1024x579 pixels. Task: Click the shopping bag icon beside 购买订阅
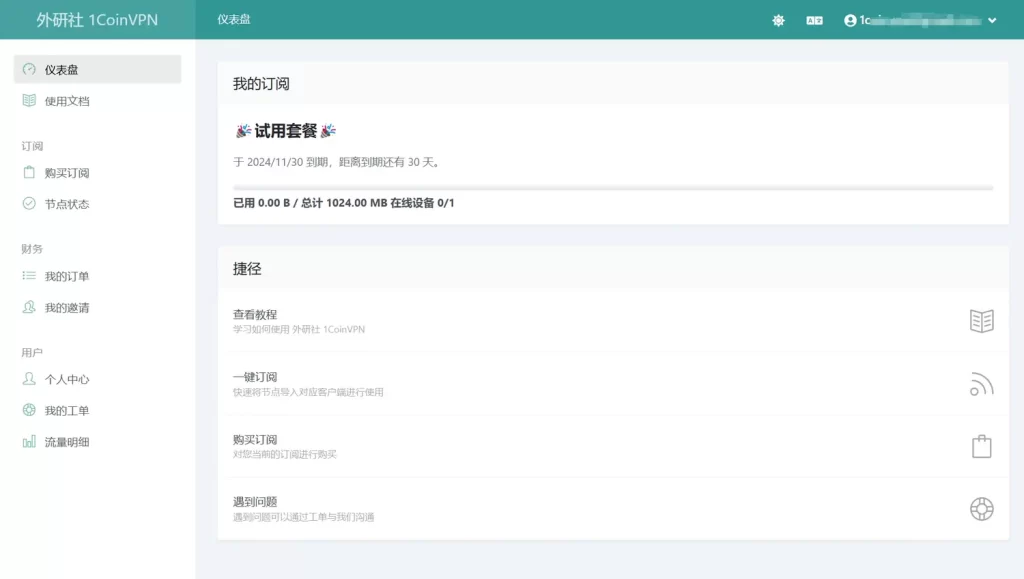[x=981, y=446]
